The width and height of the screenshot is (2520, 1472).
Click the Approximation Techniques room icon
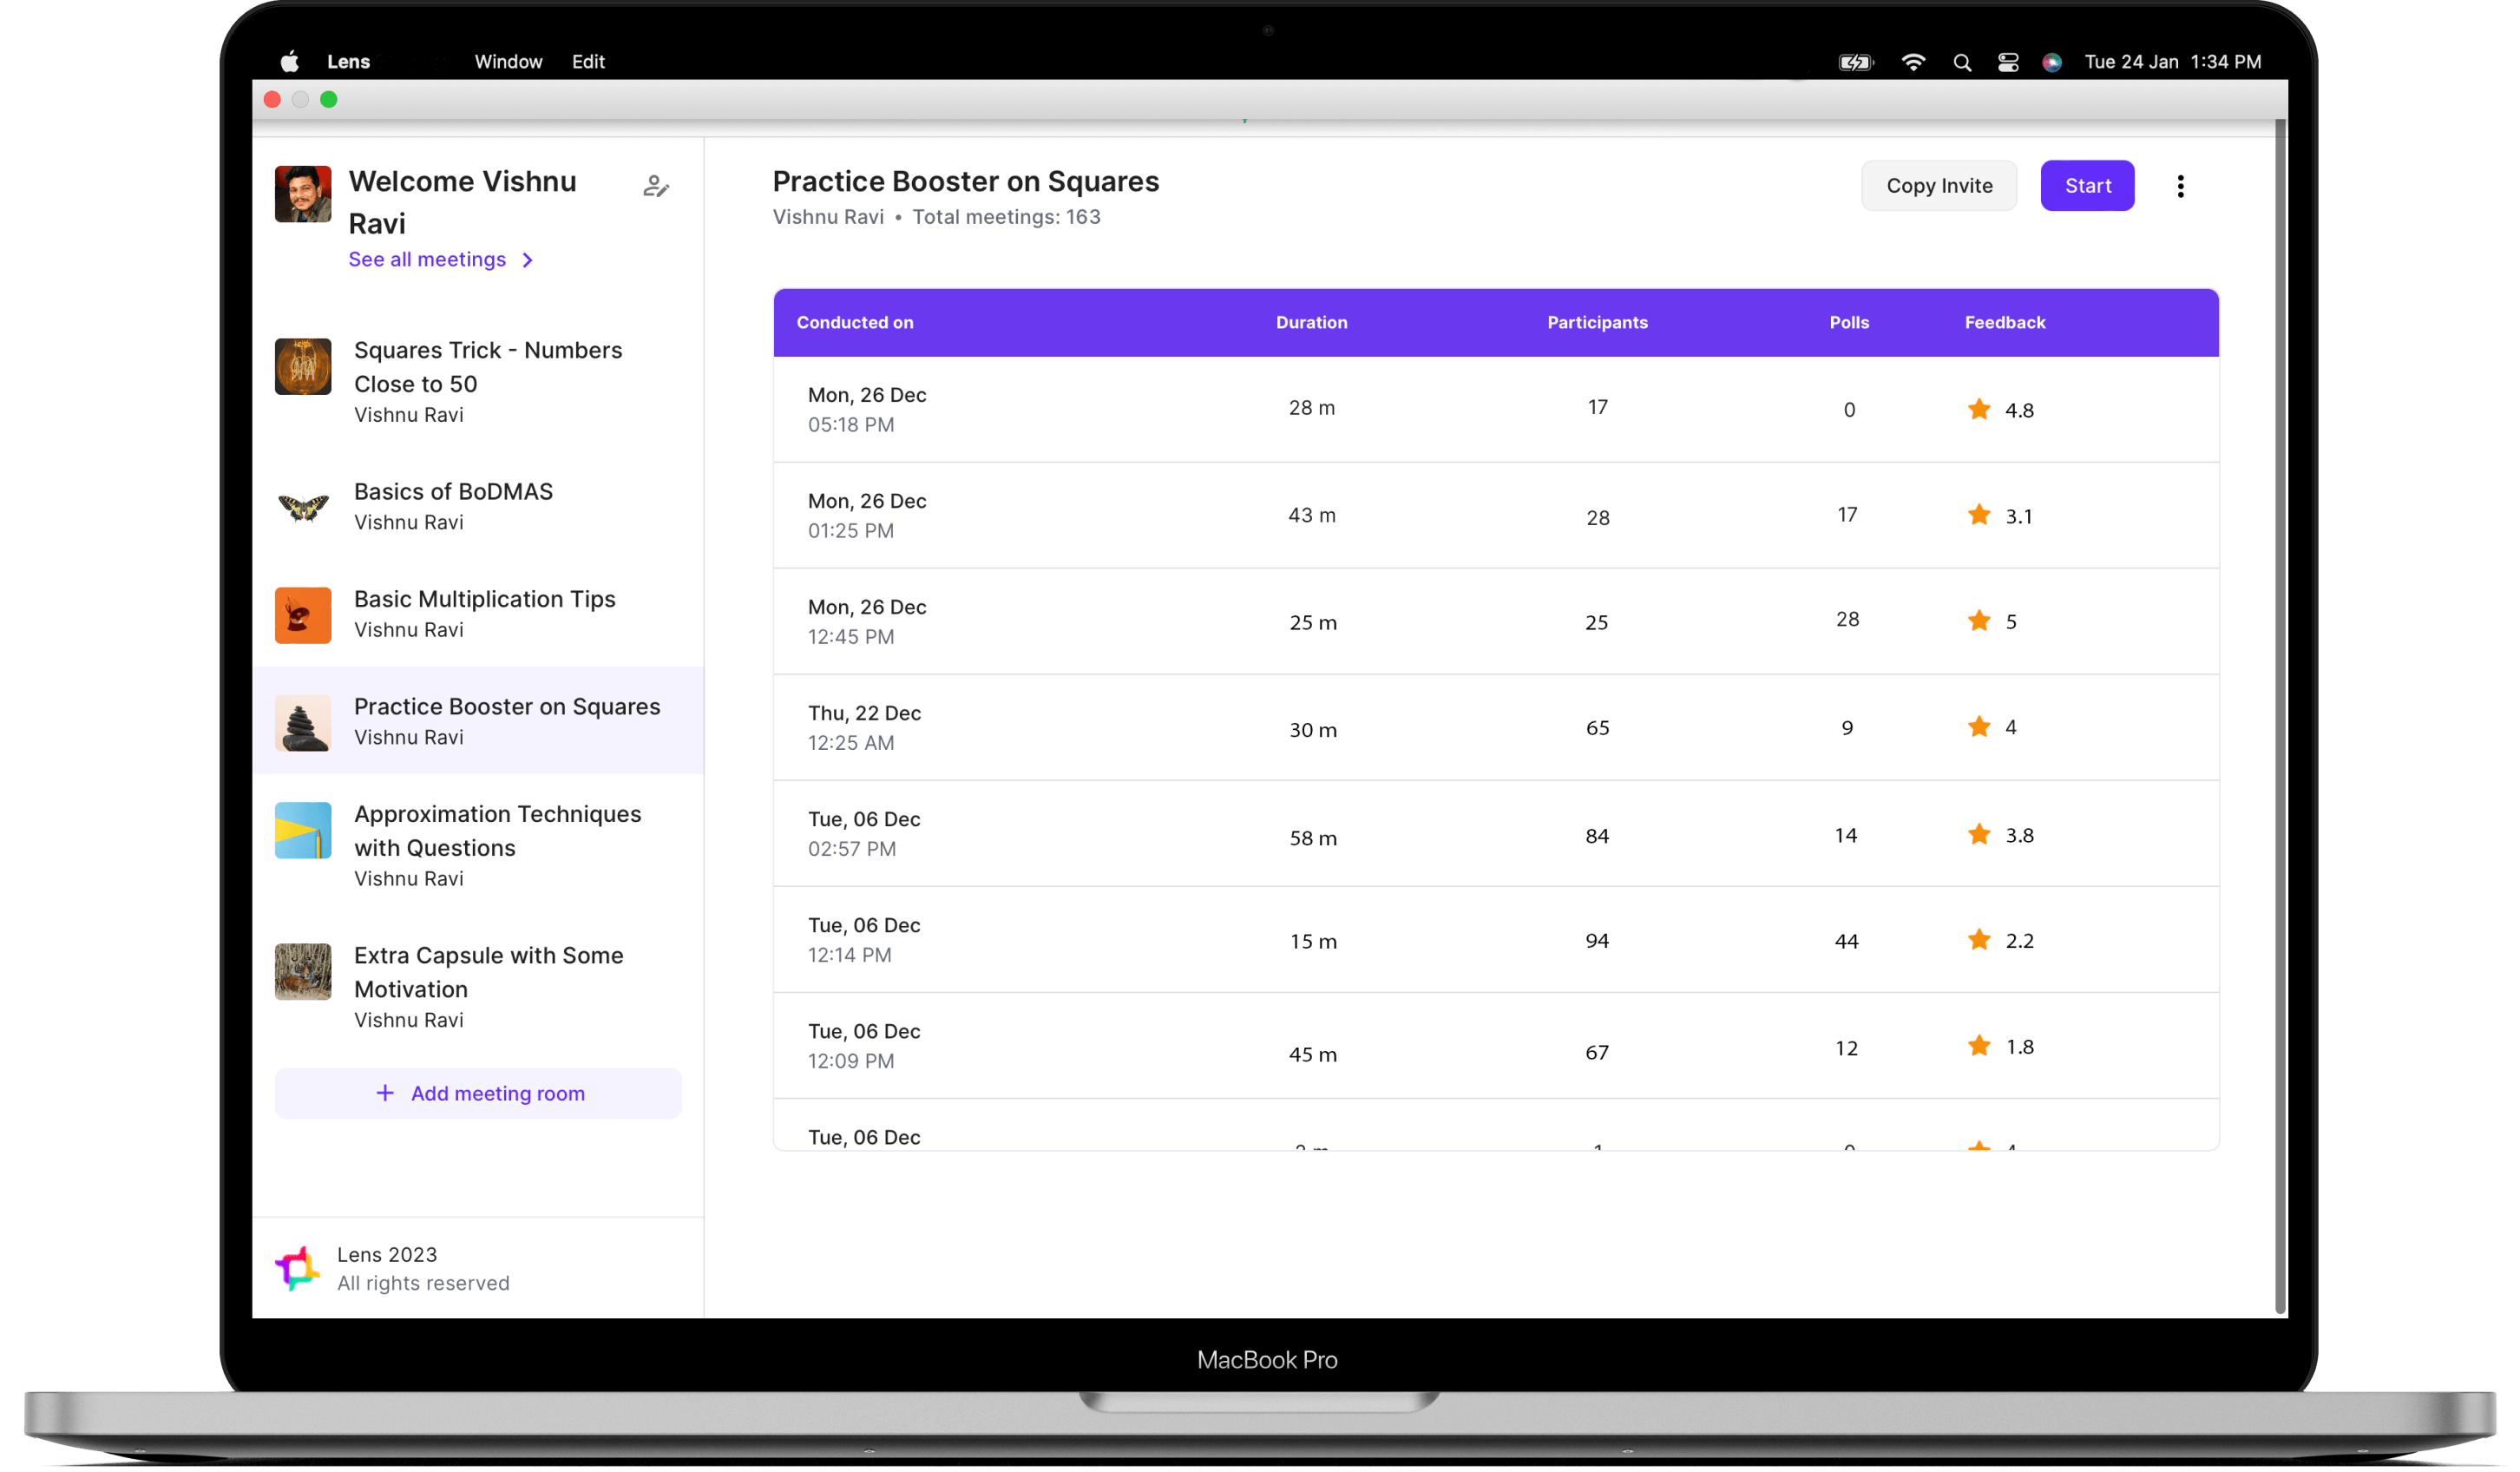click(303, 830)
